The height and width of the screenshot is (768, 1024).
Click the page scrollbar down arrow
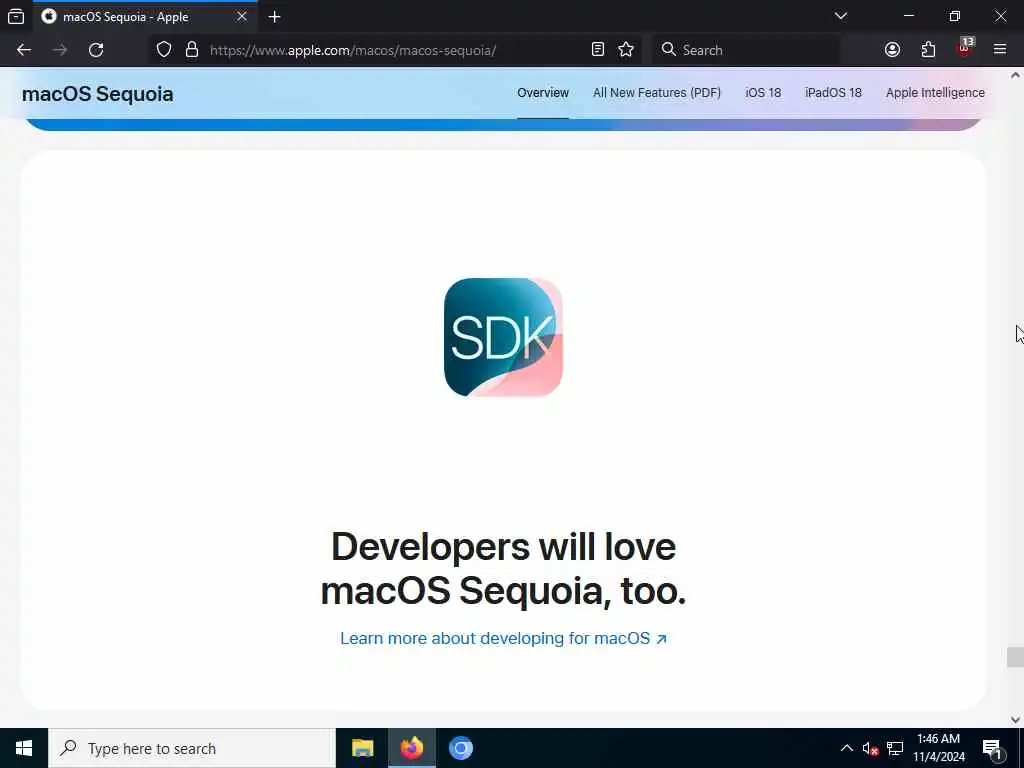[1015, 720]
